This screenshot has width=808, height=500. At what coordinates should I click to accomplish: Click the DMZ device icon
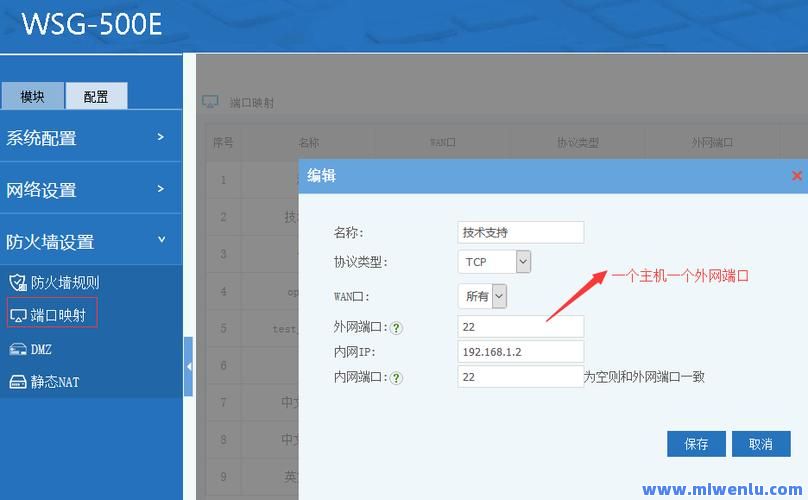tap(18, 349)
